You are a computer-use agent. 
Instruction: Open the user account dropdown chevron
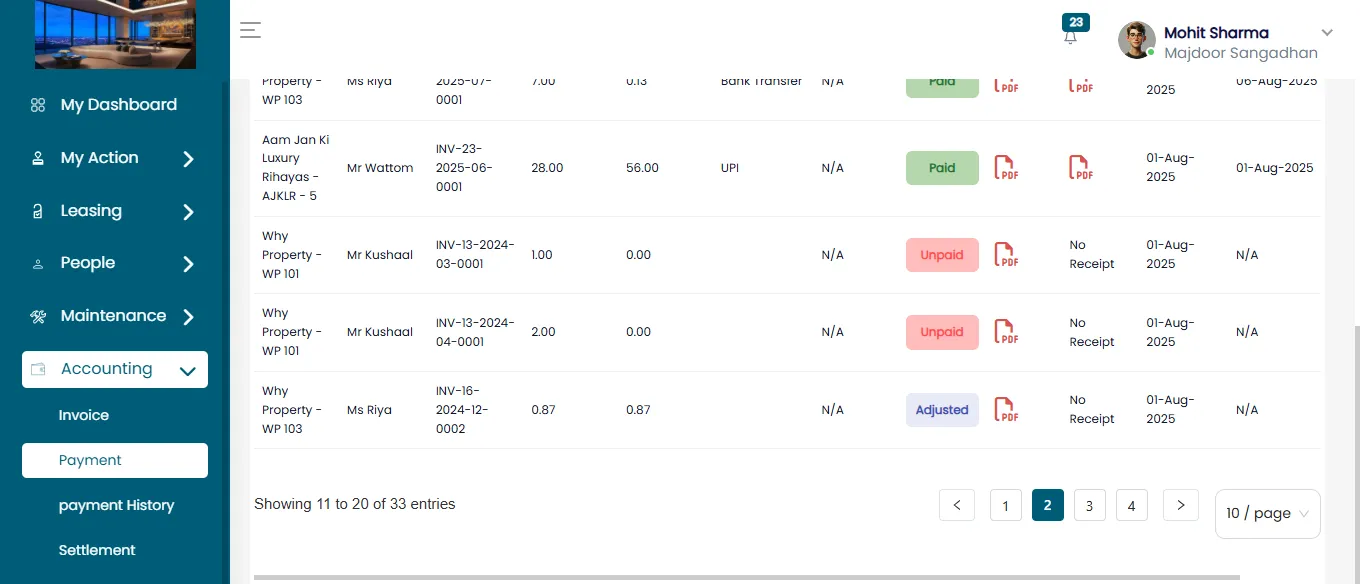click(1328, 32)
